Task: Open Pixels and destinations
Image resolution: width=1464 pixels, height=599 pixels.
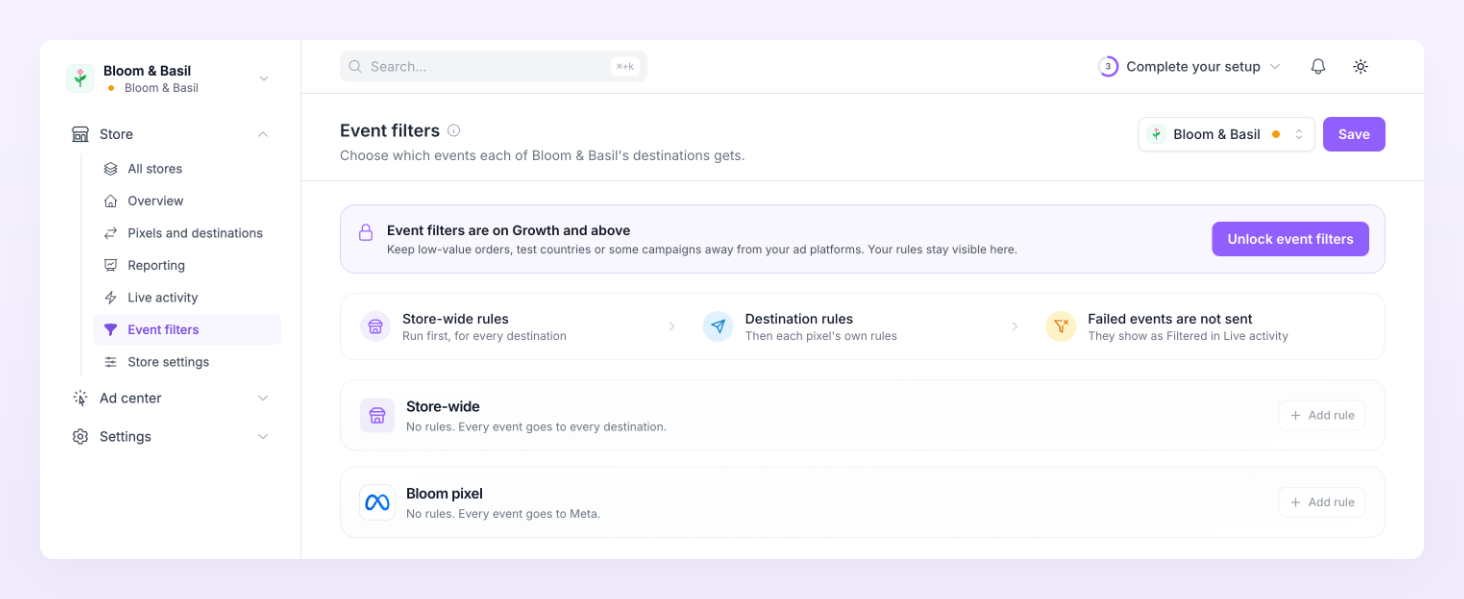Action: 187,233
